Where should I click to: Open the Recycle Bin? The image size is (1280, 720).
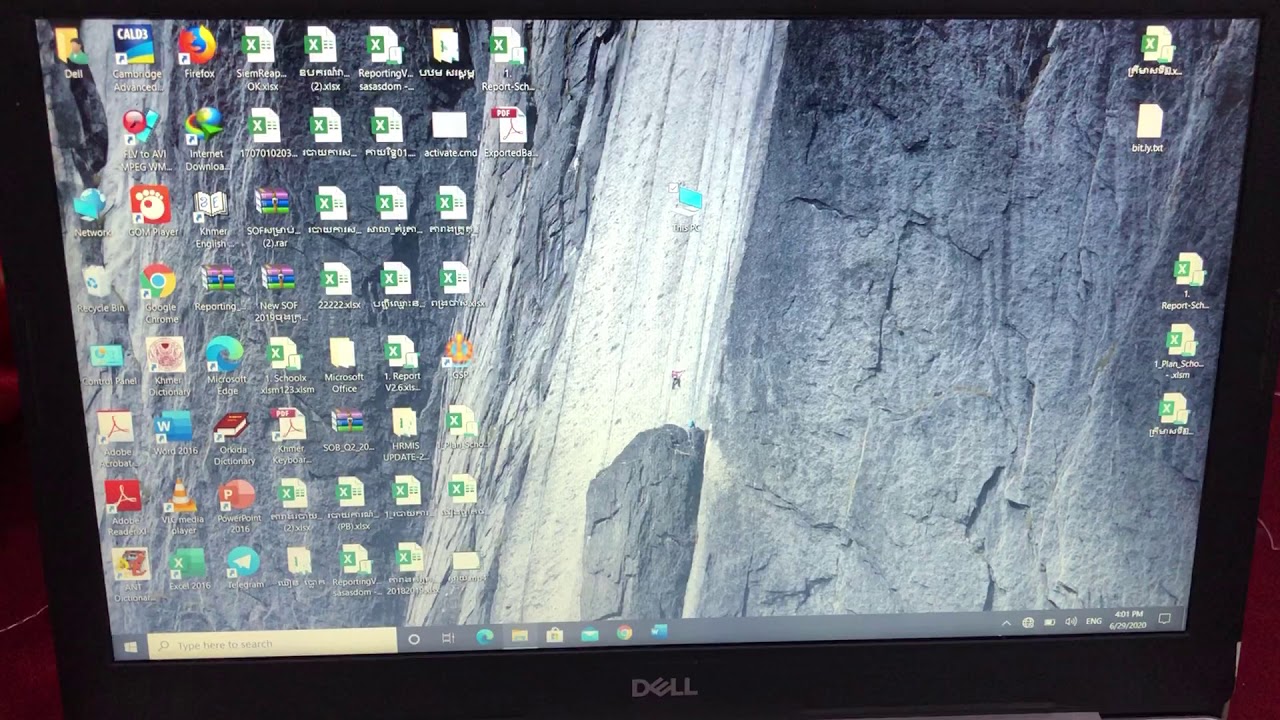pyautogui.click(x=98, y=289)
